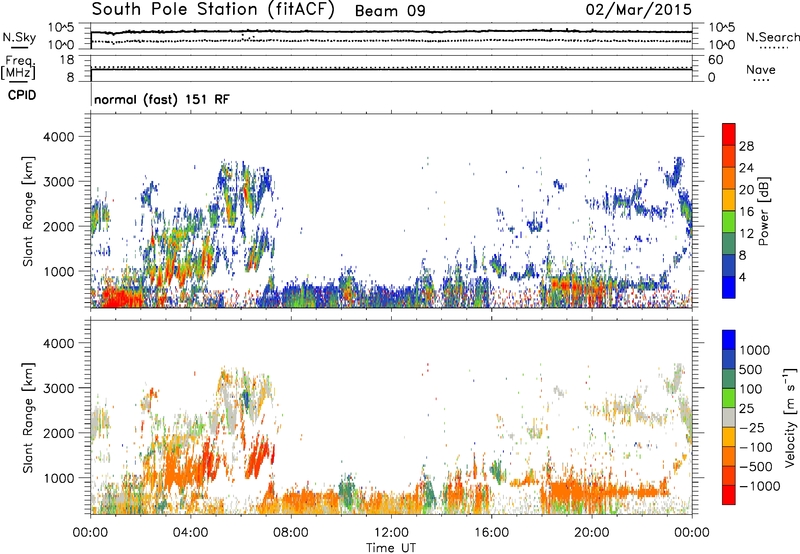Image resolution: width=800 pixels, height=554 pixels.
Task: Click the date '02/Mar/2015'
Action: point(638,9)
